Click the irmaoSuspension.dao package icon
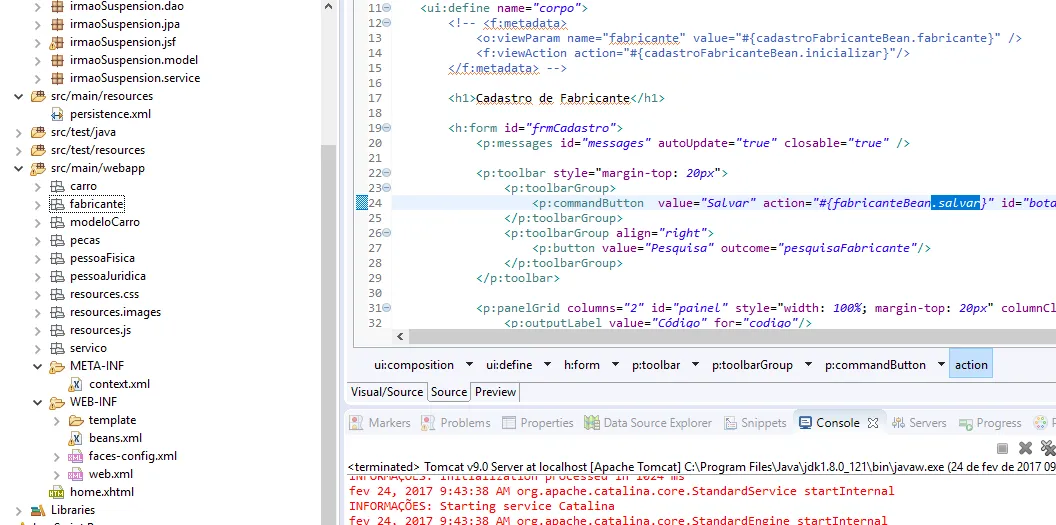Screen dimensions: 1056x525 (x=57, y=6)
